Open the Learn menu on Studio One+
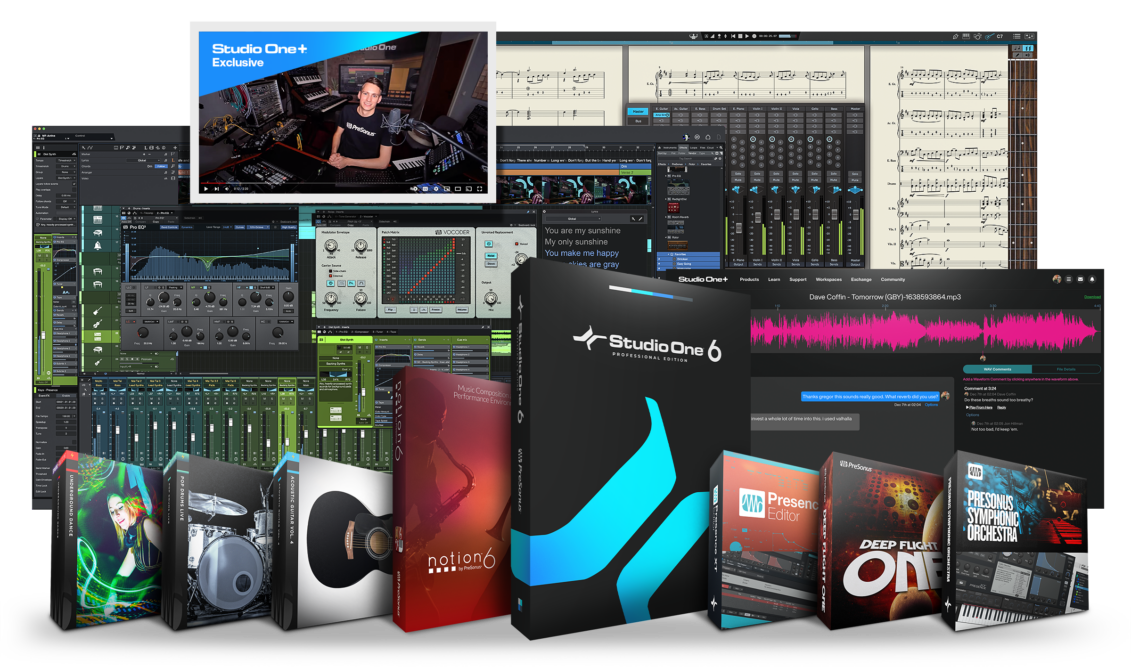1131x667 pixels. coord(774,279)
